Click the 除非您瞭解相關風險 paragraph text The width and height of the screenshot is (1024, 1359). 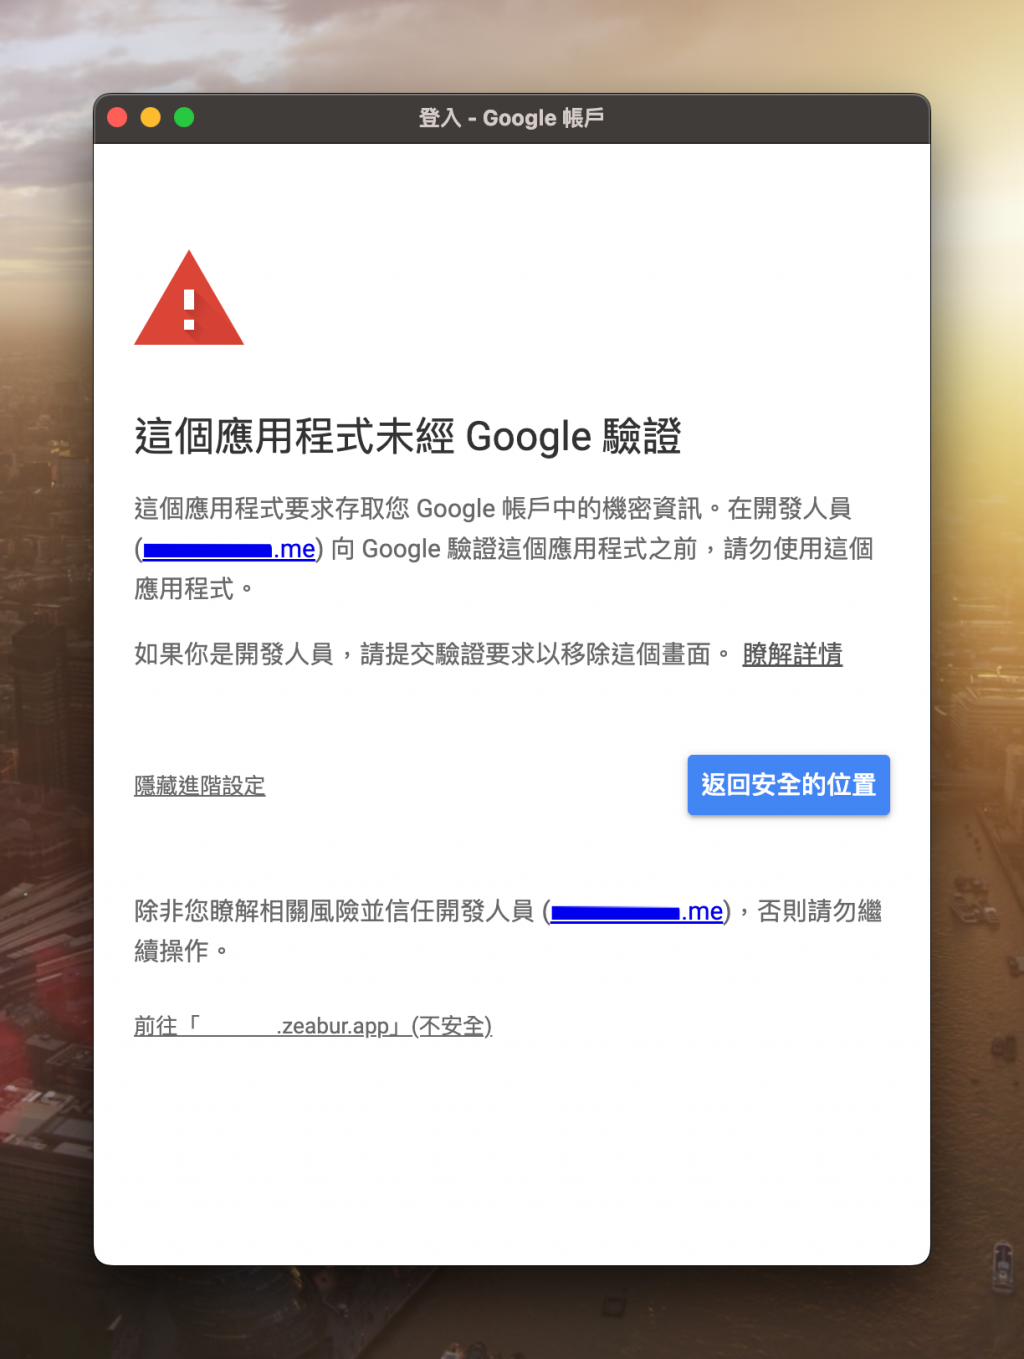(508, 911)
